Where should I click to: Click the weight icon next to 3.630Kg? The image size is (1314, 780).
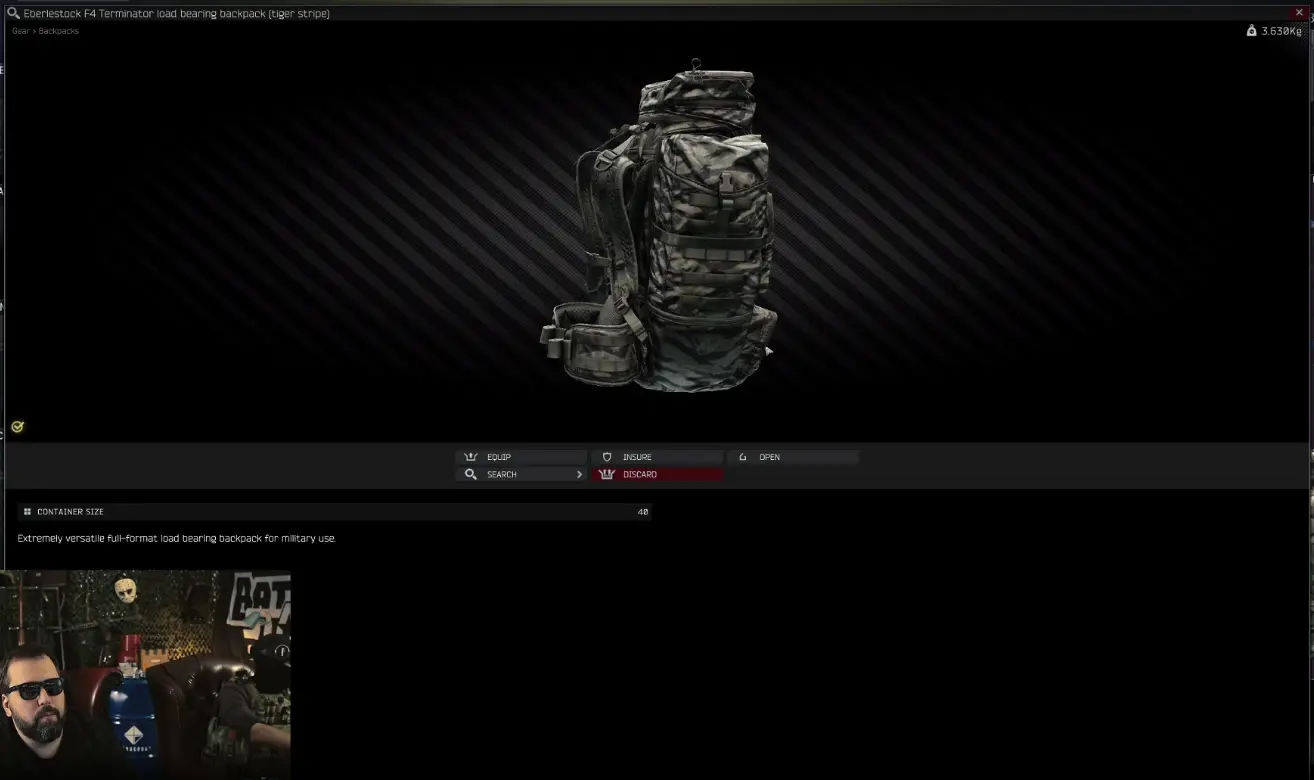(1251, 31)
